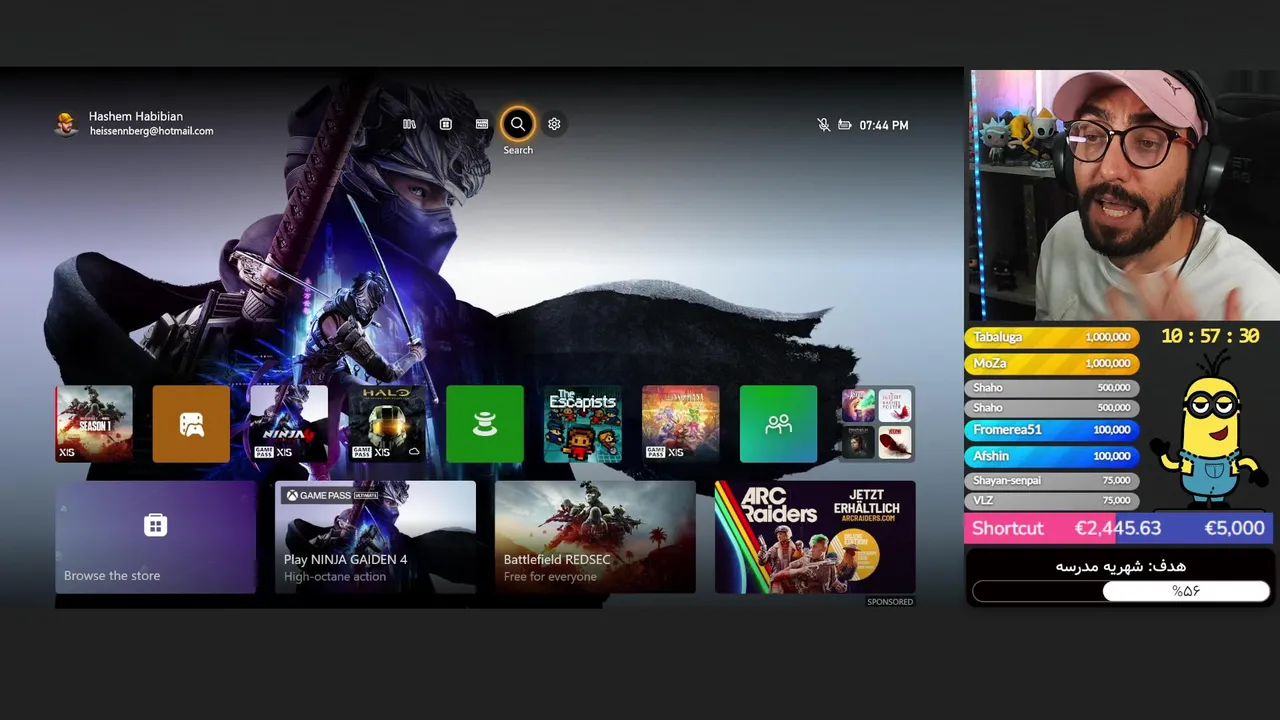The image size is (1280, 720).
Task: Launch the Ninja Gaiden 4 game tile
Action: pos(289,424)
